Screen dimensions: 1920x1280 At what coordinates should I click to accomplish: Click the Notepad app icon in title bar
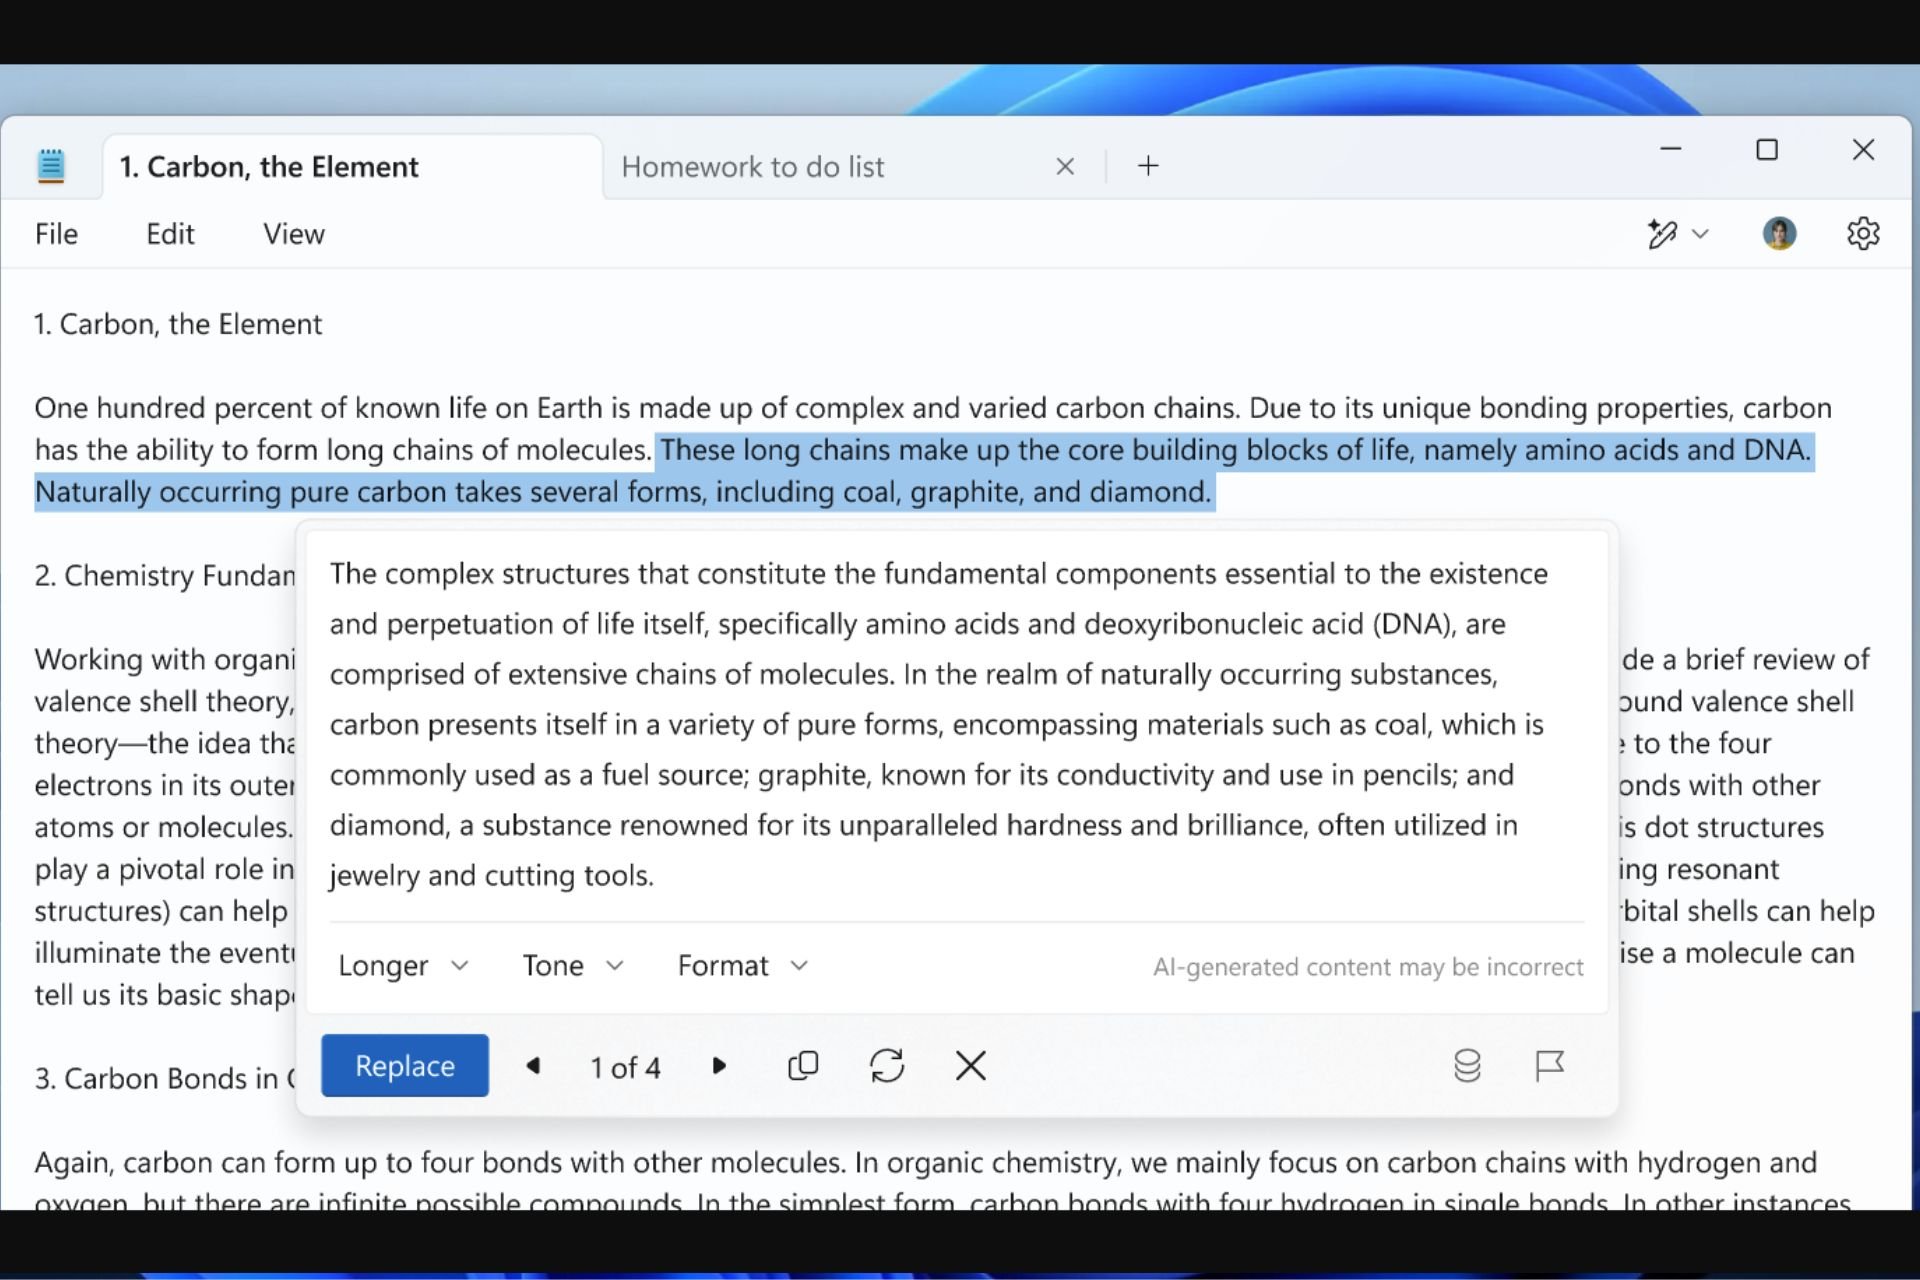pyautogui.click(x=51, y=166)
